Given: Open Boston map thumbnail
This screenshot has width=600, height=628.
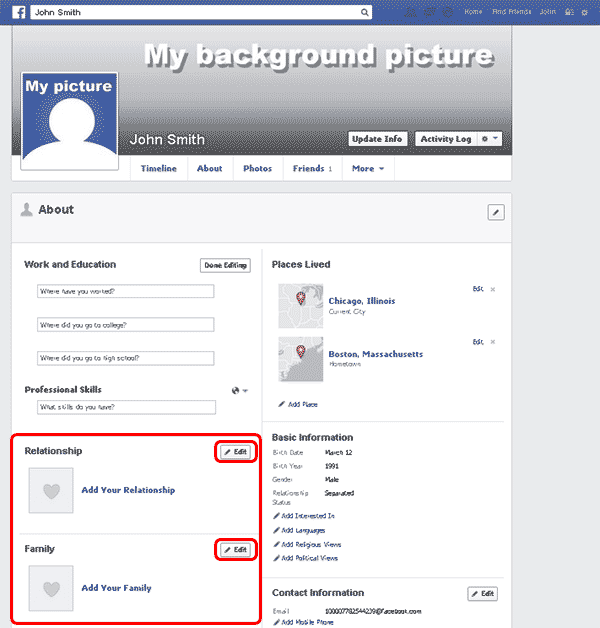Looking at the screenshot, I should pyautogui.click(x=301, y=359).
